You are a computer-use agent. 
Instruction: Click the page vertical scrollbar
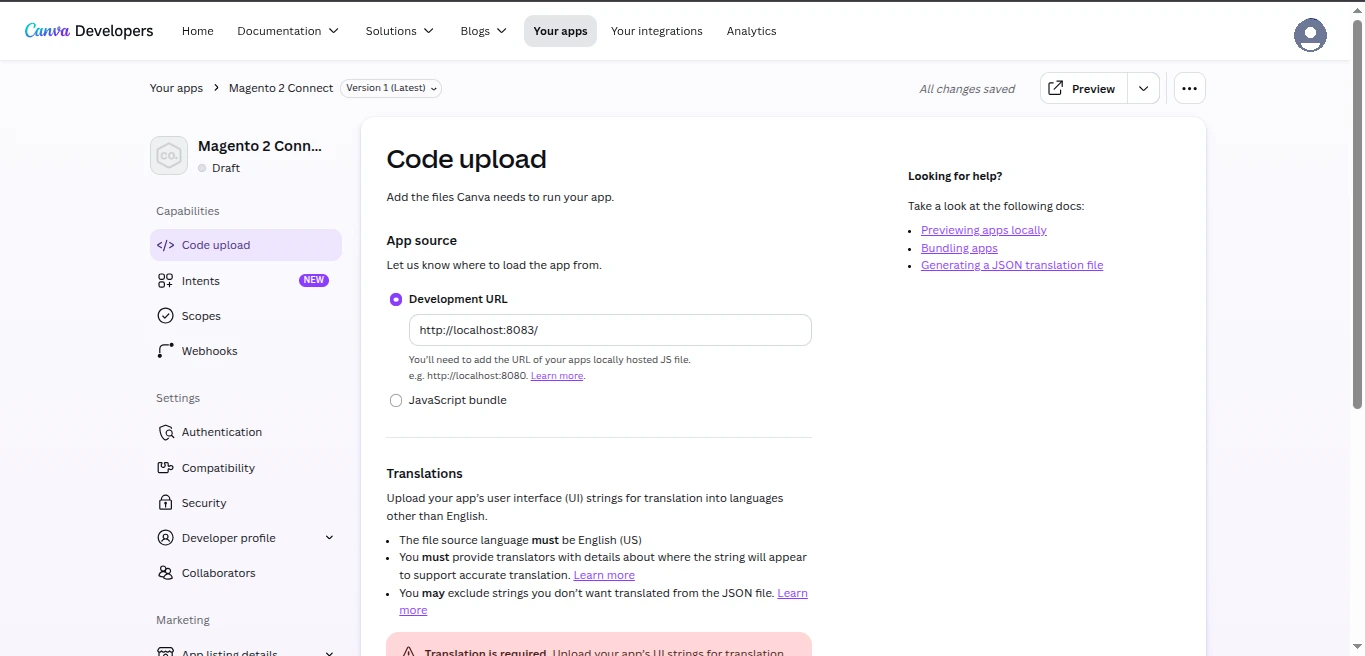[1357, 215]
